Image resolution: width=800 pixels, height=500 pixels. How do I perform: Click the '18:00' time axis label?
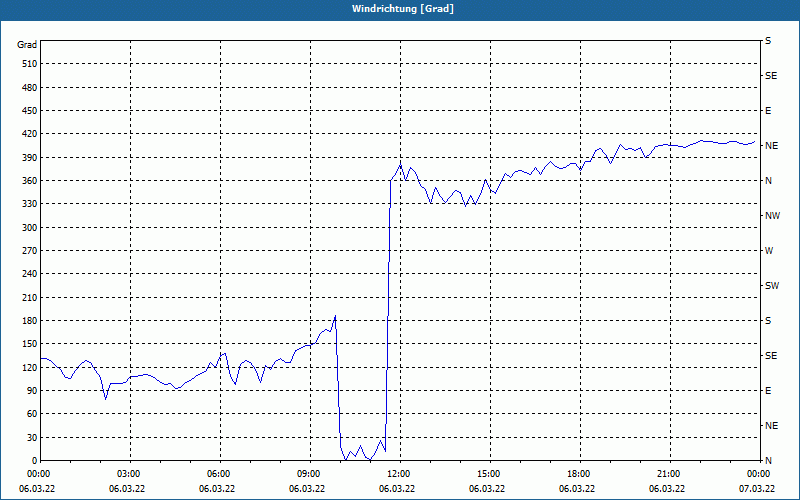coord(580,474)
